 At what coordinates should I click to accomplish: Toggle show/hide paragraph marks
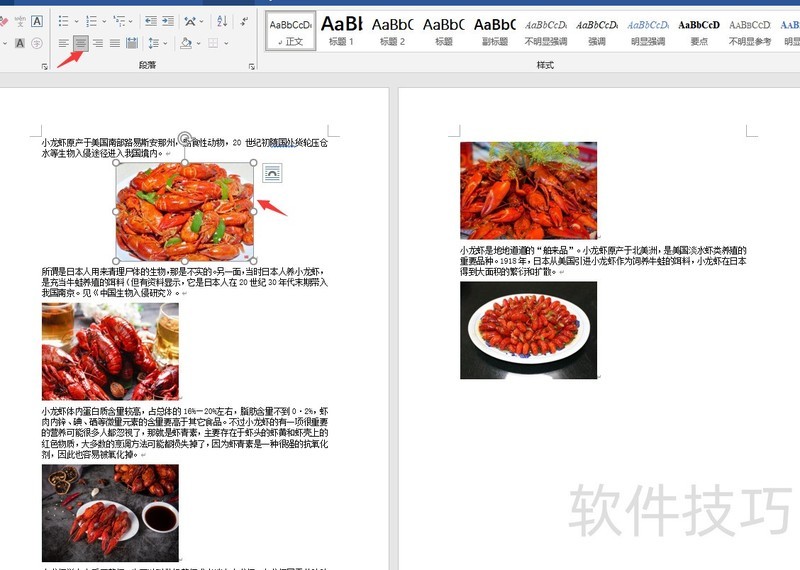coord(244,21)
